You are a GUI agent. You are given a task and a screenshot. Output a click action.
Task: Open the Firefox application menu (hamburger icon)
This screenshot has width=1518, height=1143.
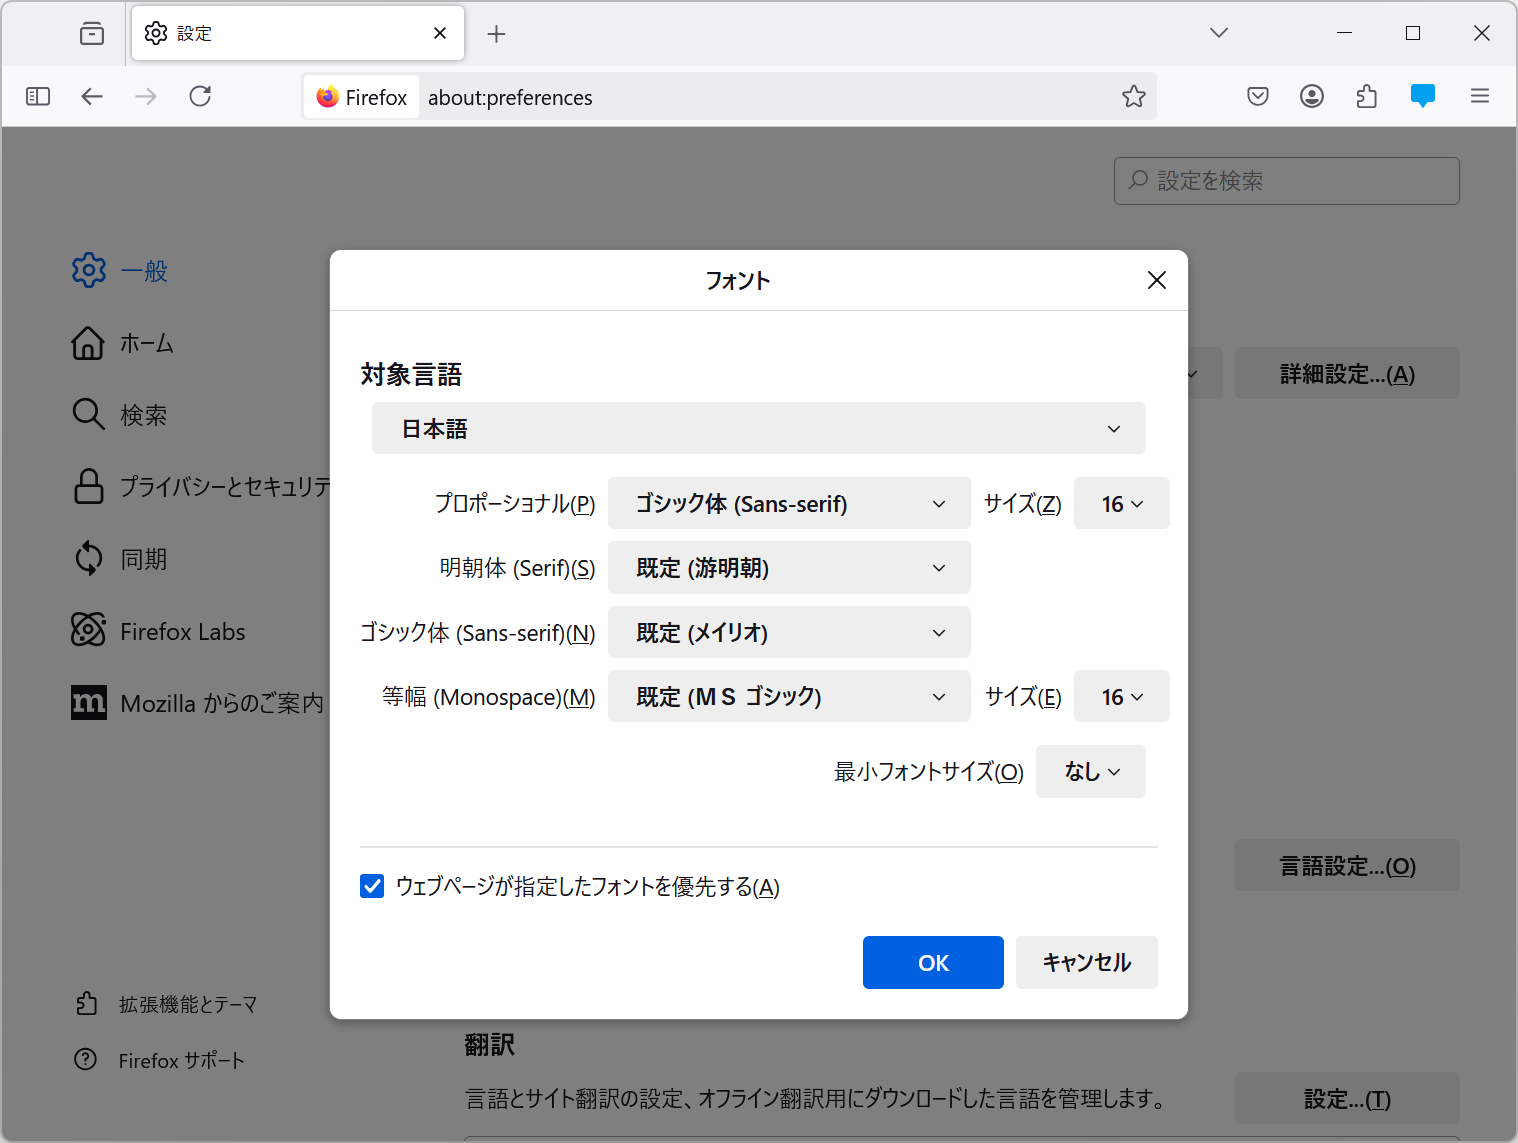[1480, 96]
